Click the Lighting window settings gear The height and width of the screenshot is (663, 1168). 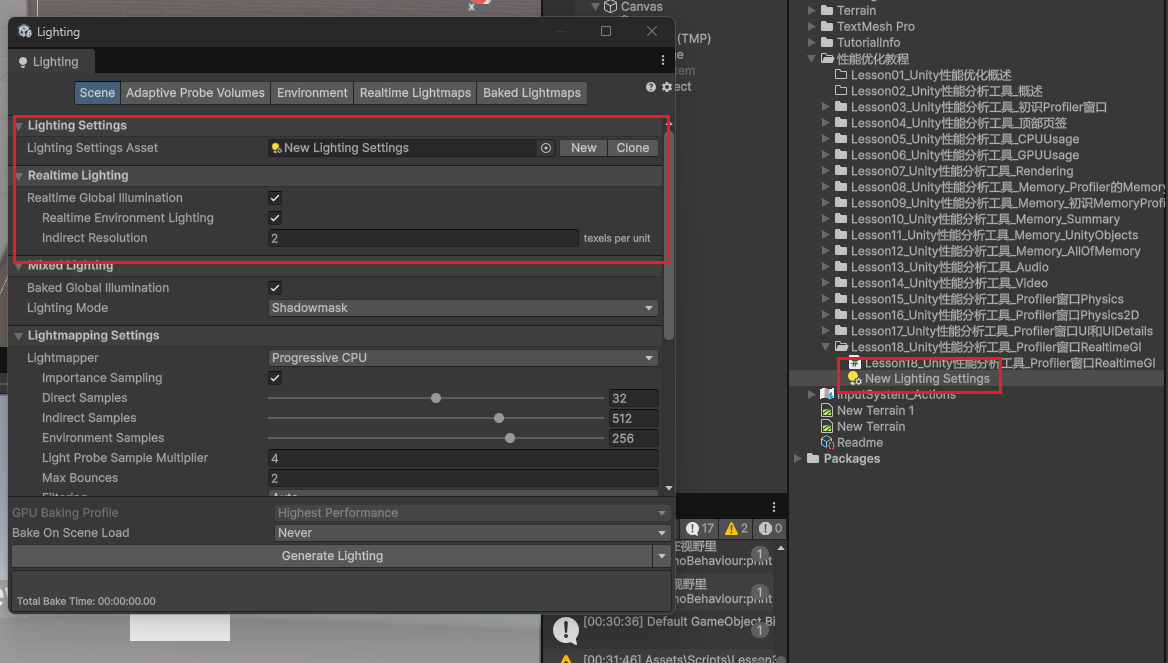tap(666, 88)
